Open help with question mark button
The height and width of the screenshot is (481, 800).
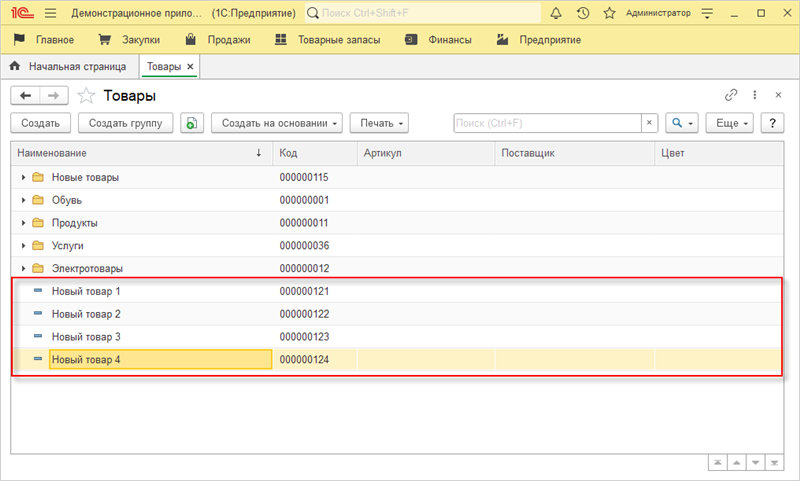[770, 123]
